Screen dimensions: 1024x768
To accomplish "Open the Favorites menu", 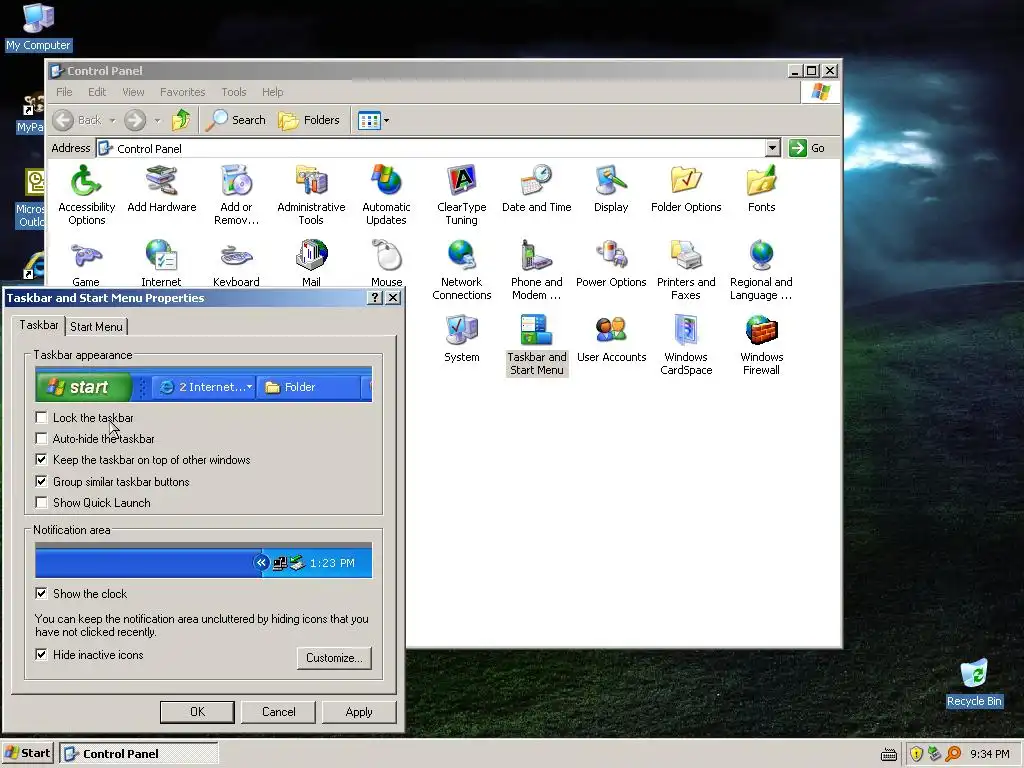I will click(x=182, y=92).
